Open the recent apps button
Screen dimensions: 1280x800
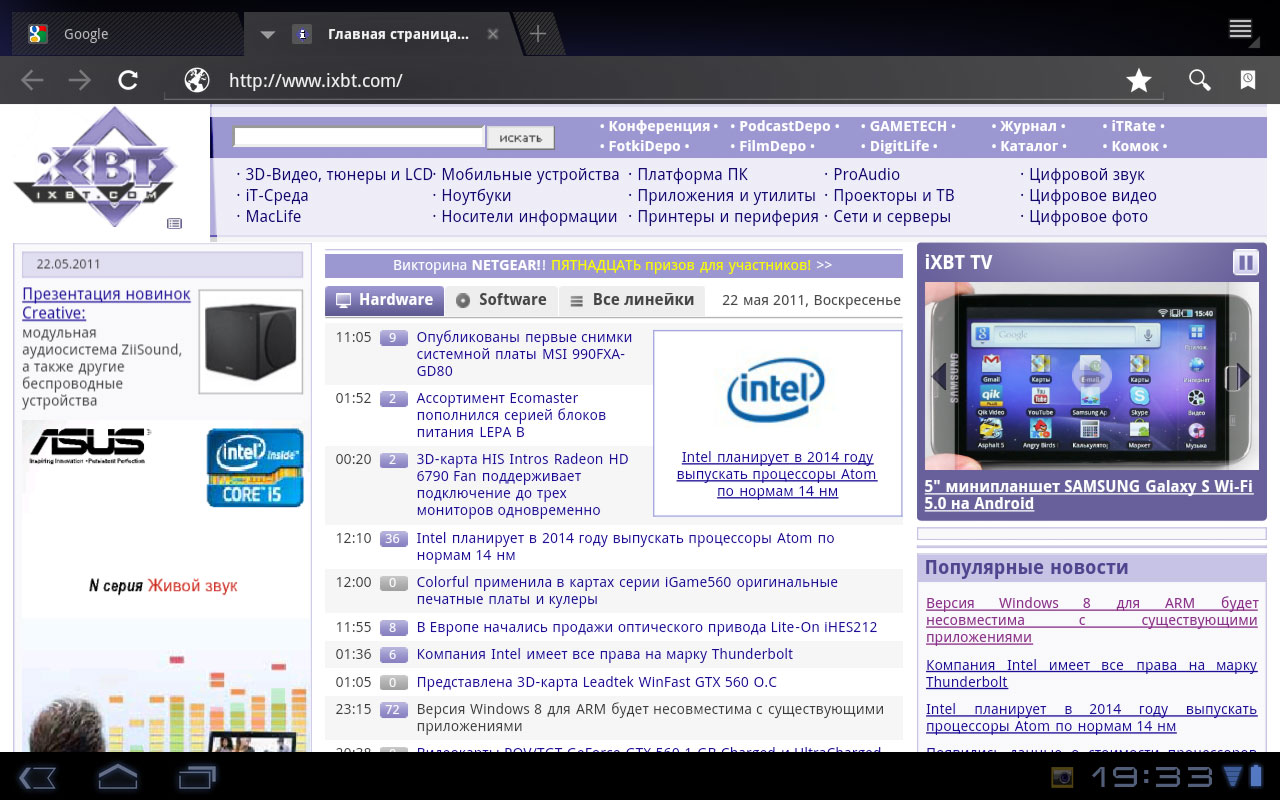pyautogui.click(x=197, y=776)
